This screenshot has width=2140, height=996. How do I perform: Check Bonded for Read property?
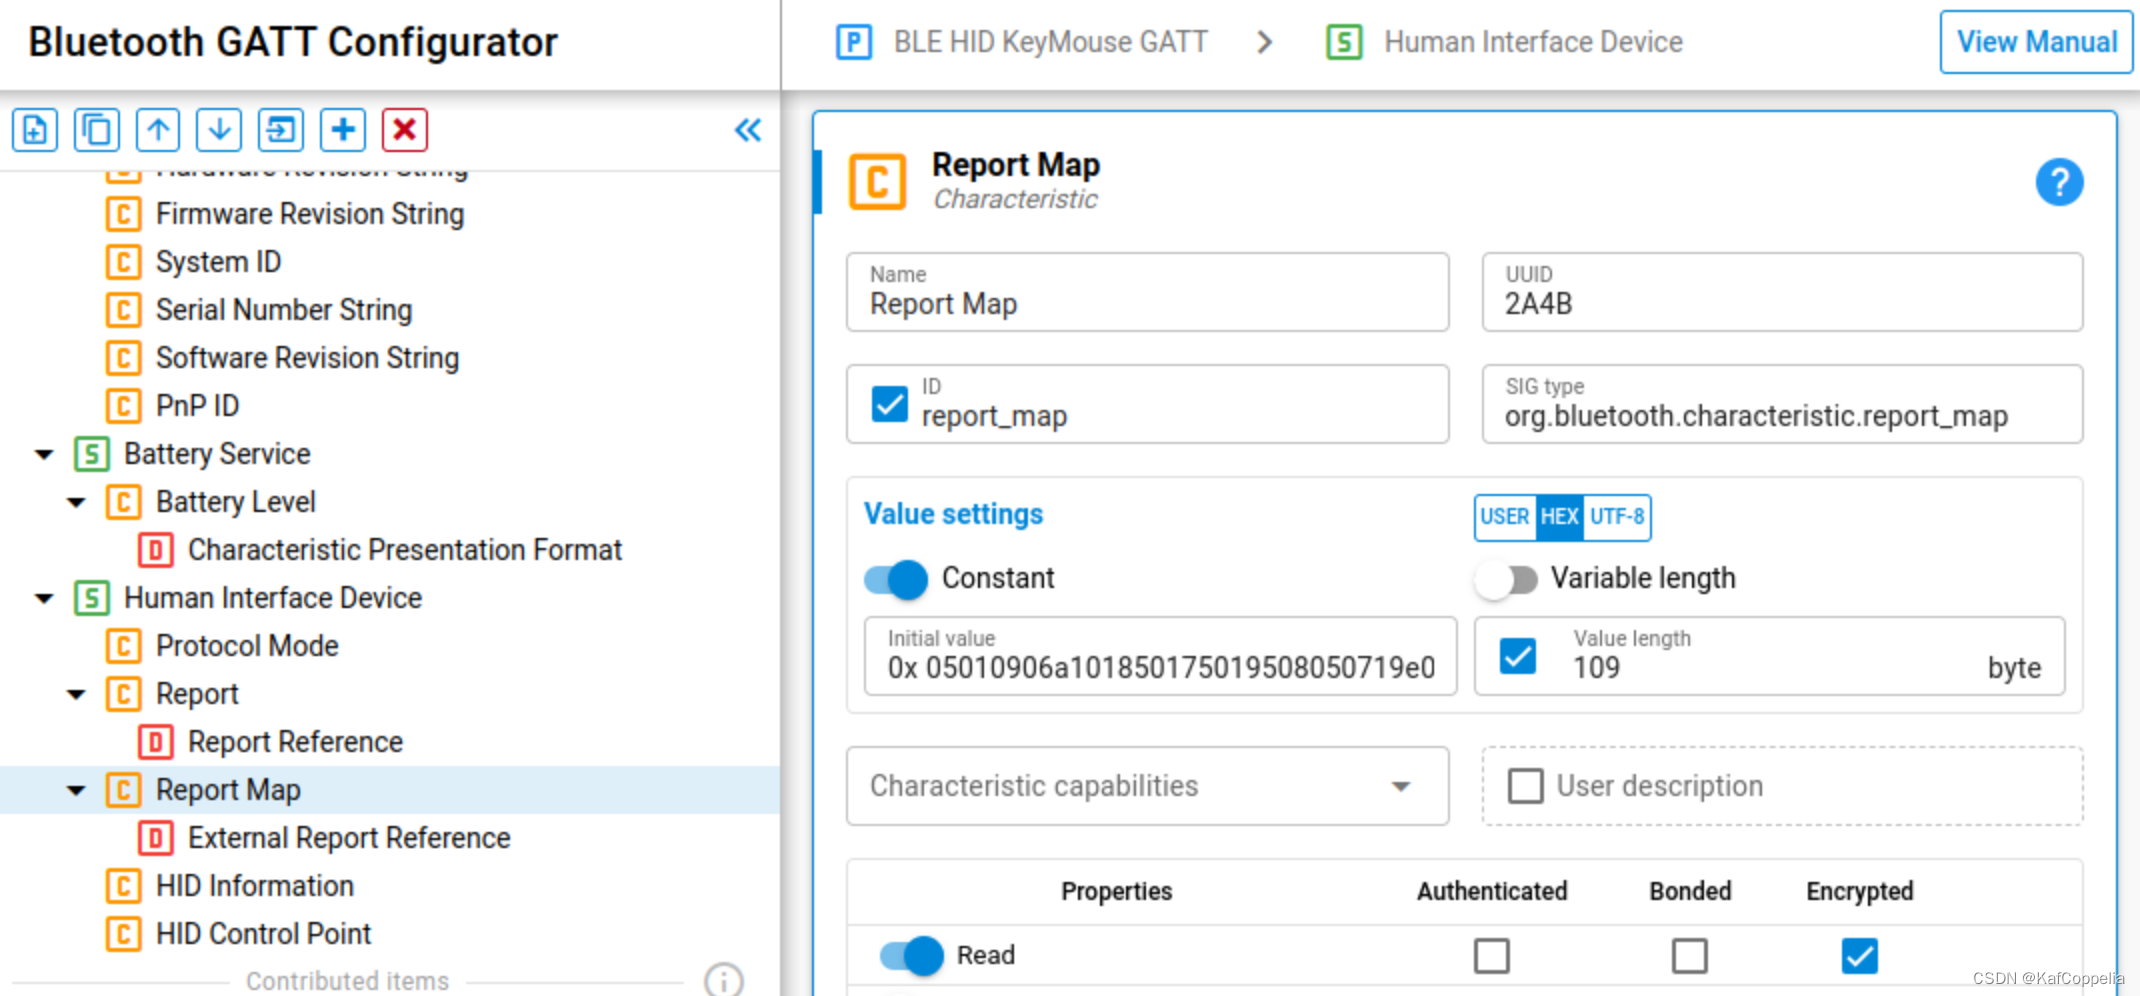click(x=1689, y=956)
